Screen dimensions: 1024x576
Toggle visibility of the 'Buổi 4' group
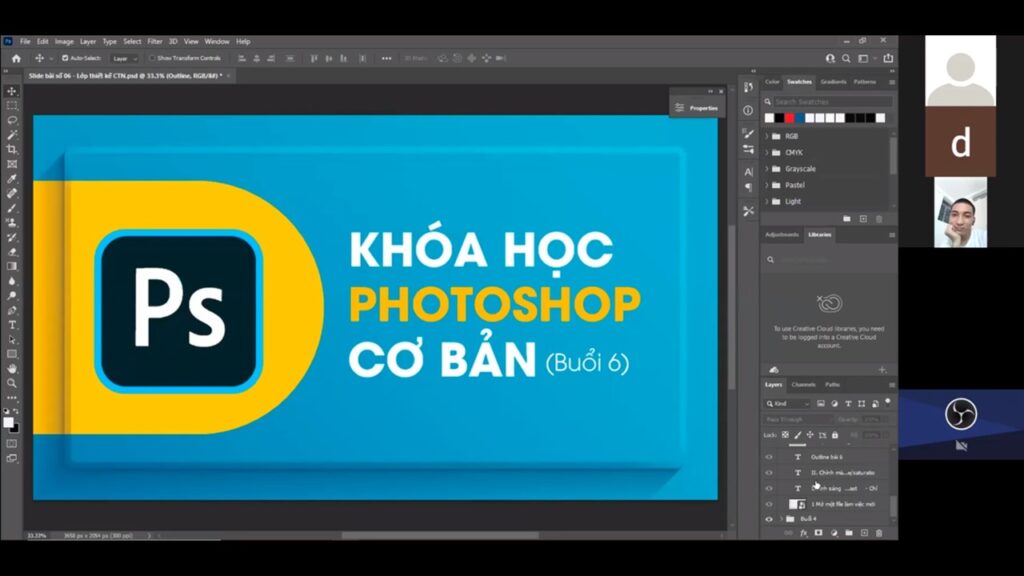pos(769,519)
